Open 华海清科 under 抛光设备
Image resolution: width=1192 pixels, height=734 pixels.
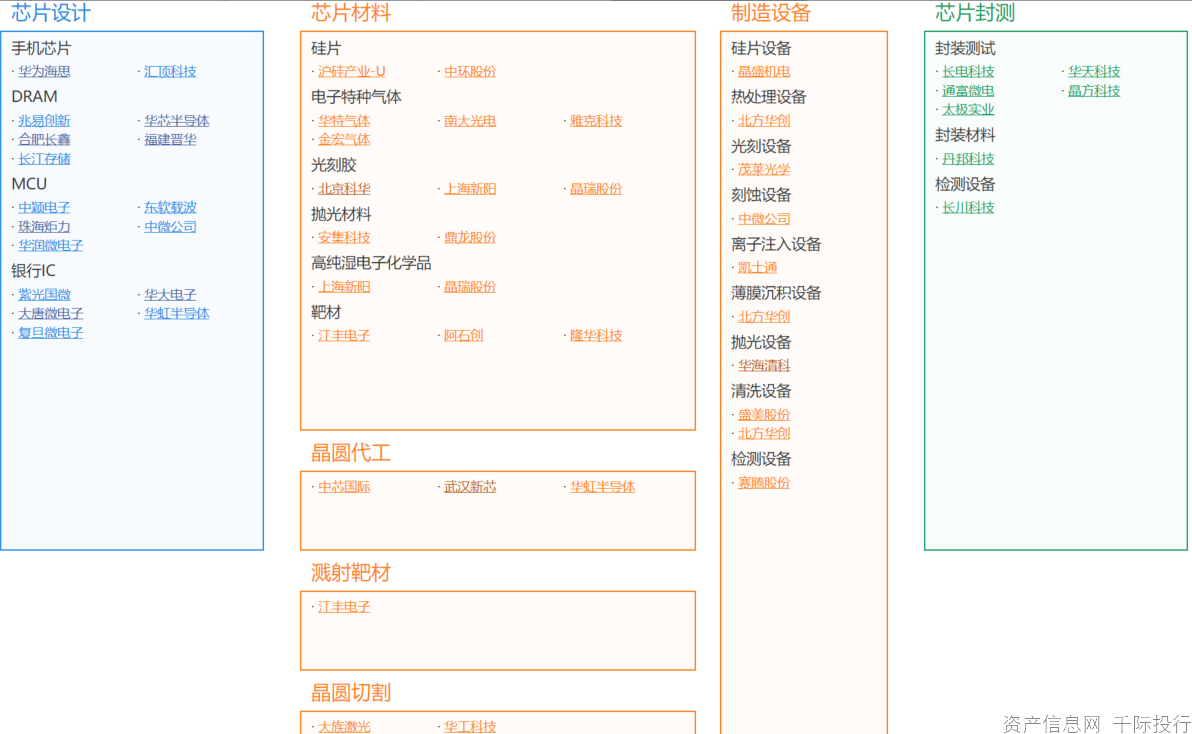(x=764, y=365)
